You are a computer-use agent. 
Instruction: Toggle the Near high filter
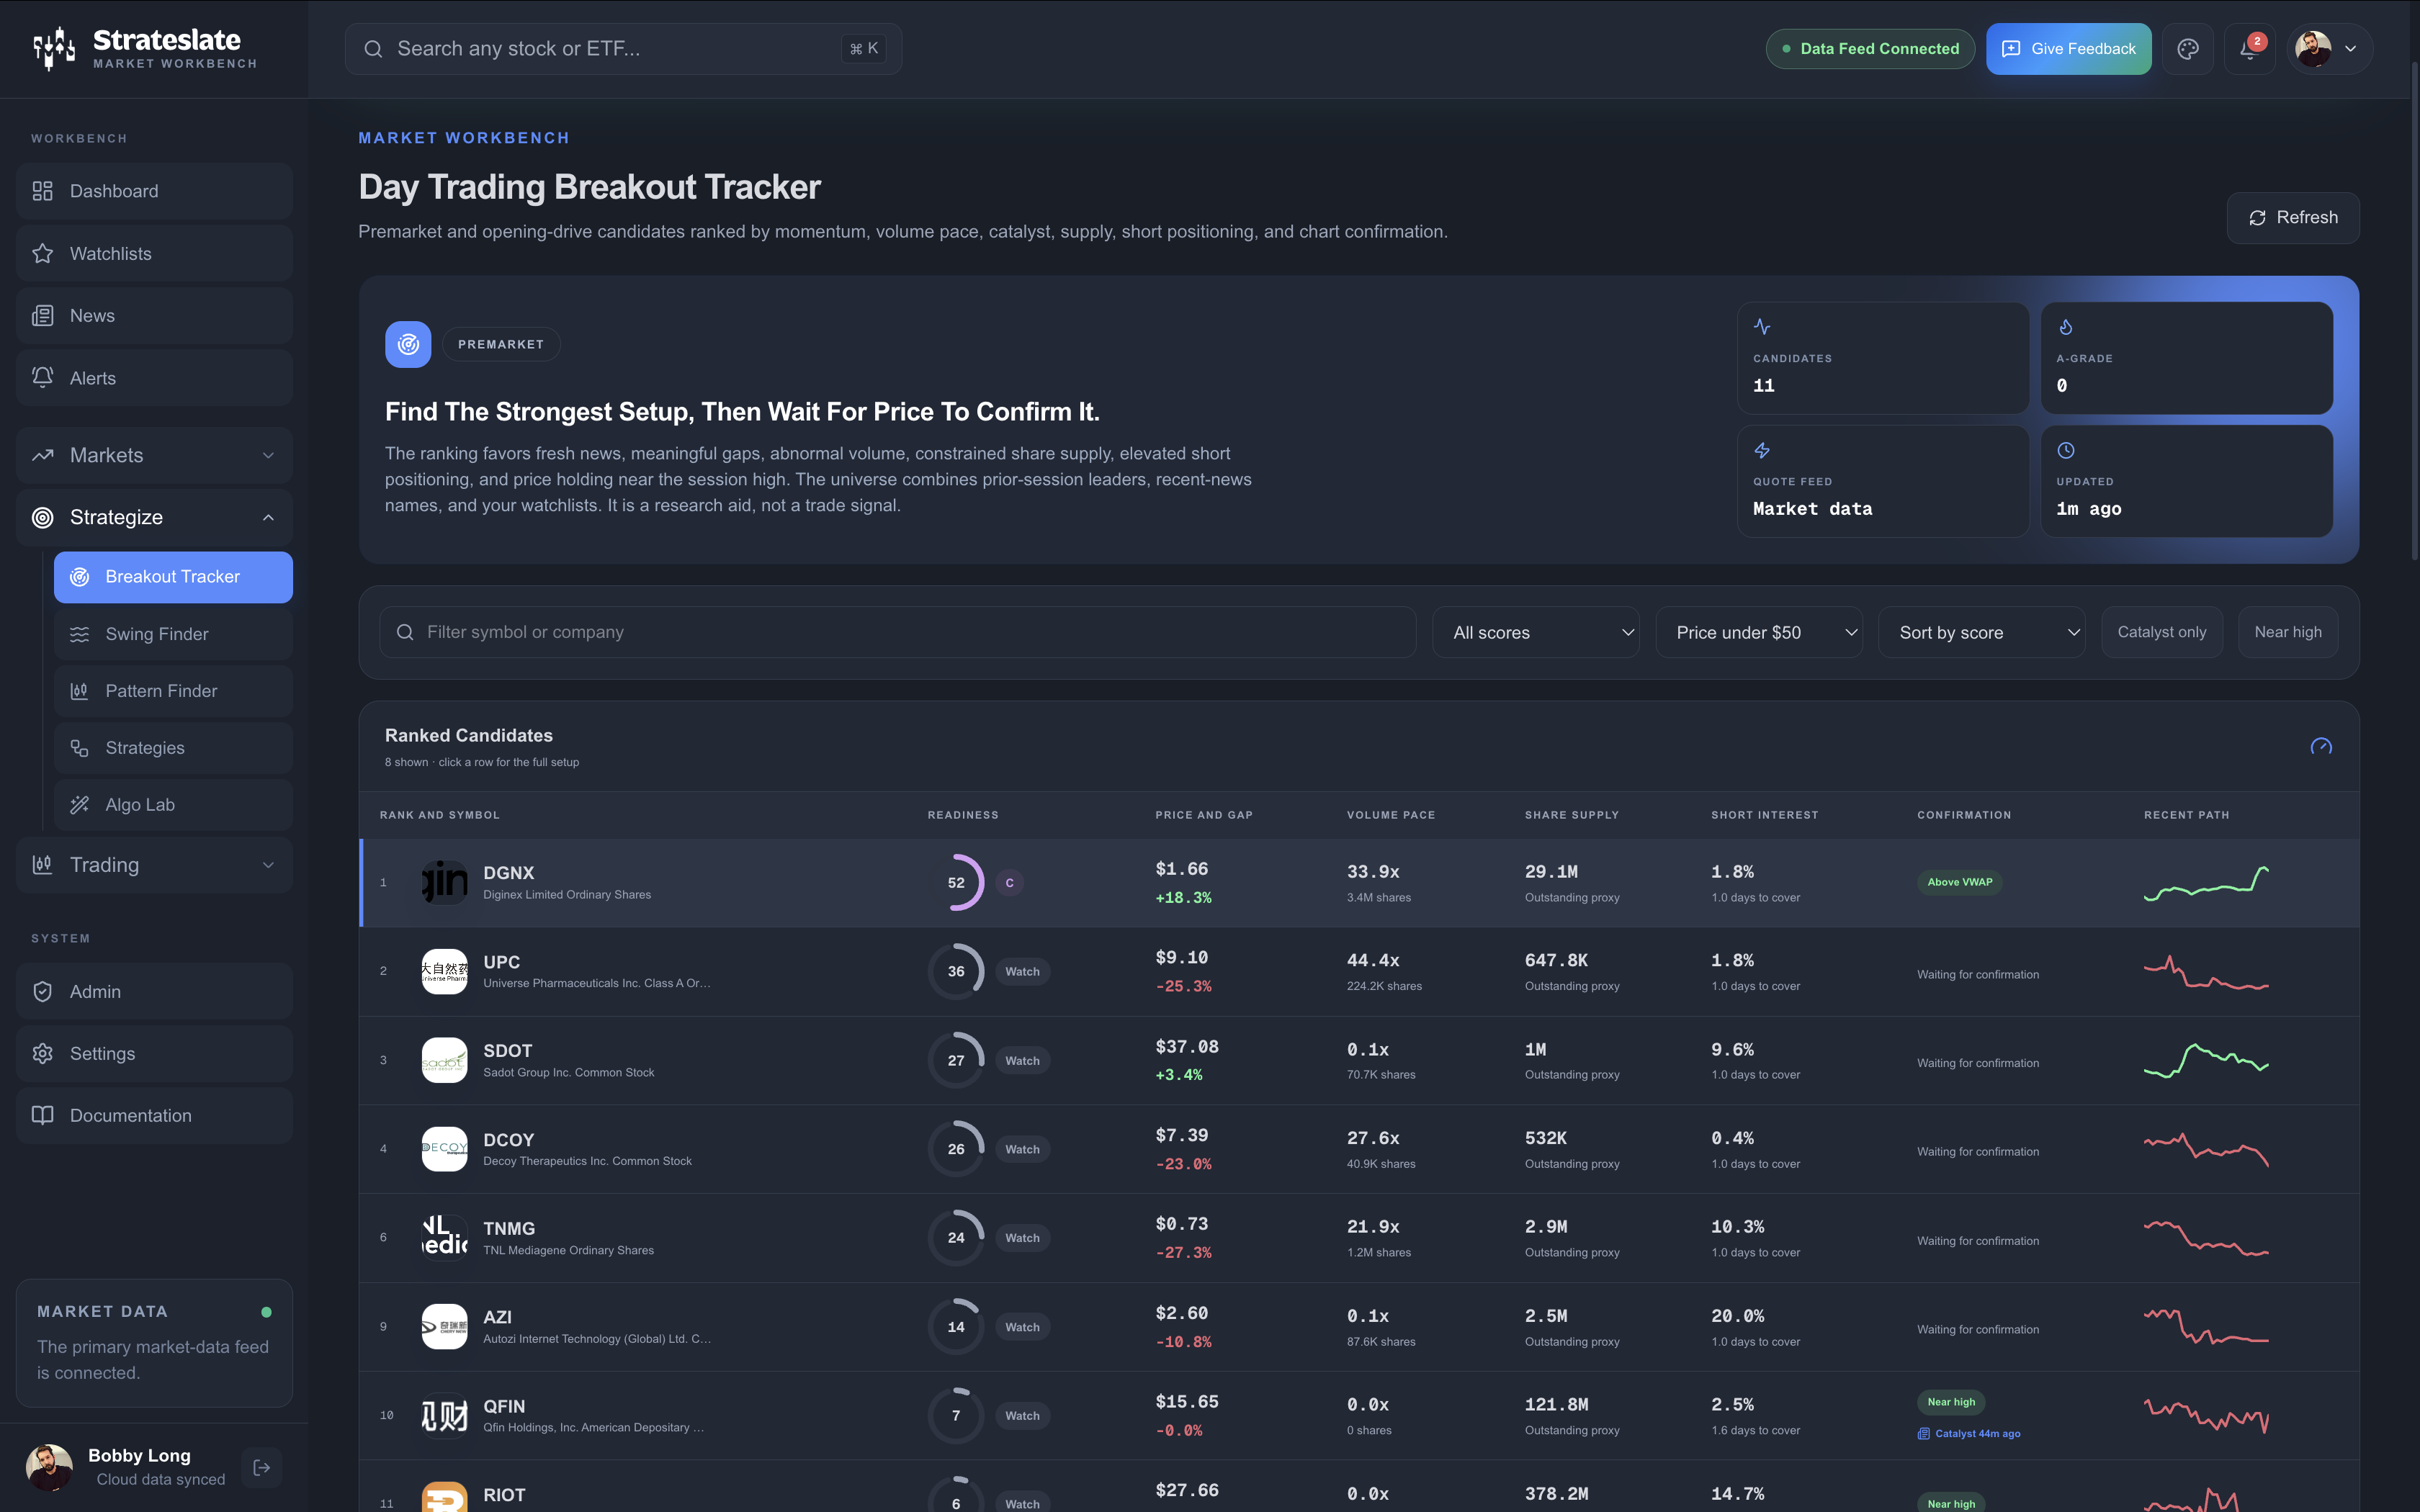point(2287,632)
